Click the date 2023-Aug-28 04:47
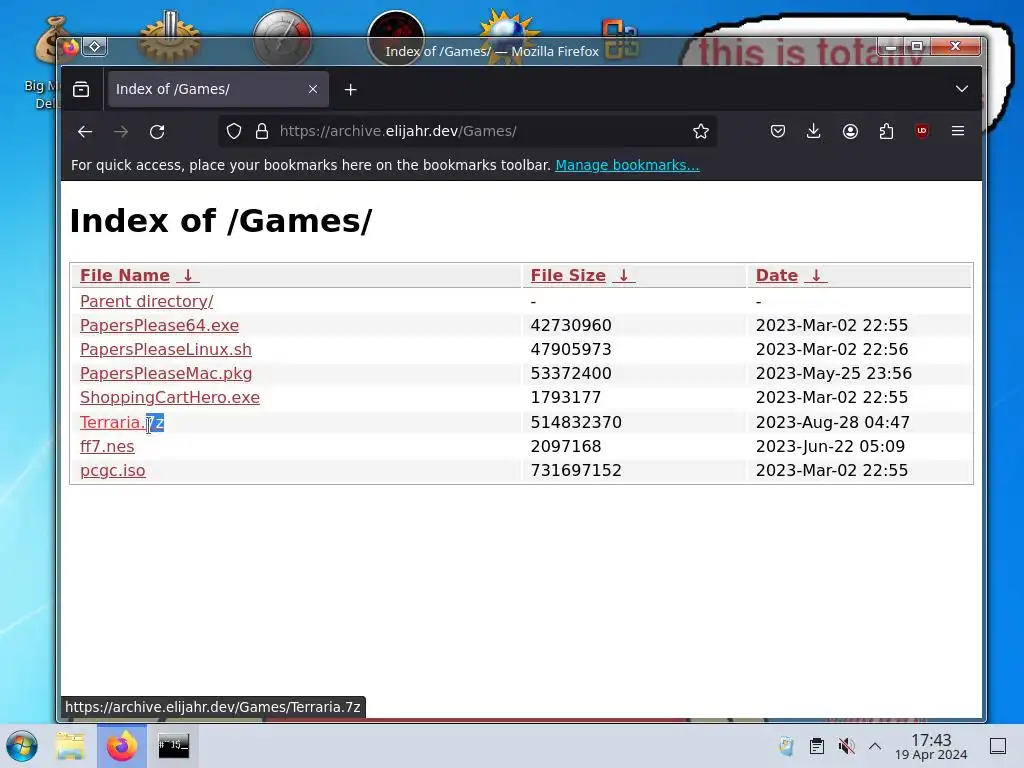 pyautogui.click(x=833, y=423)
